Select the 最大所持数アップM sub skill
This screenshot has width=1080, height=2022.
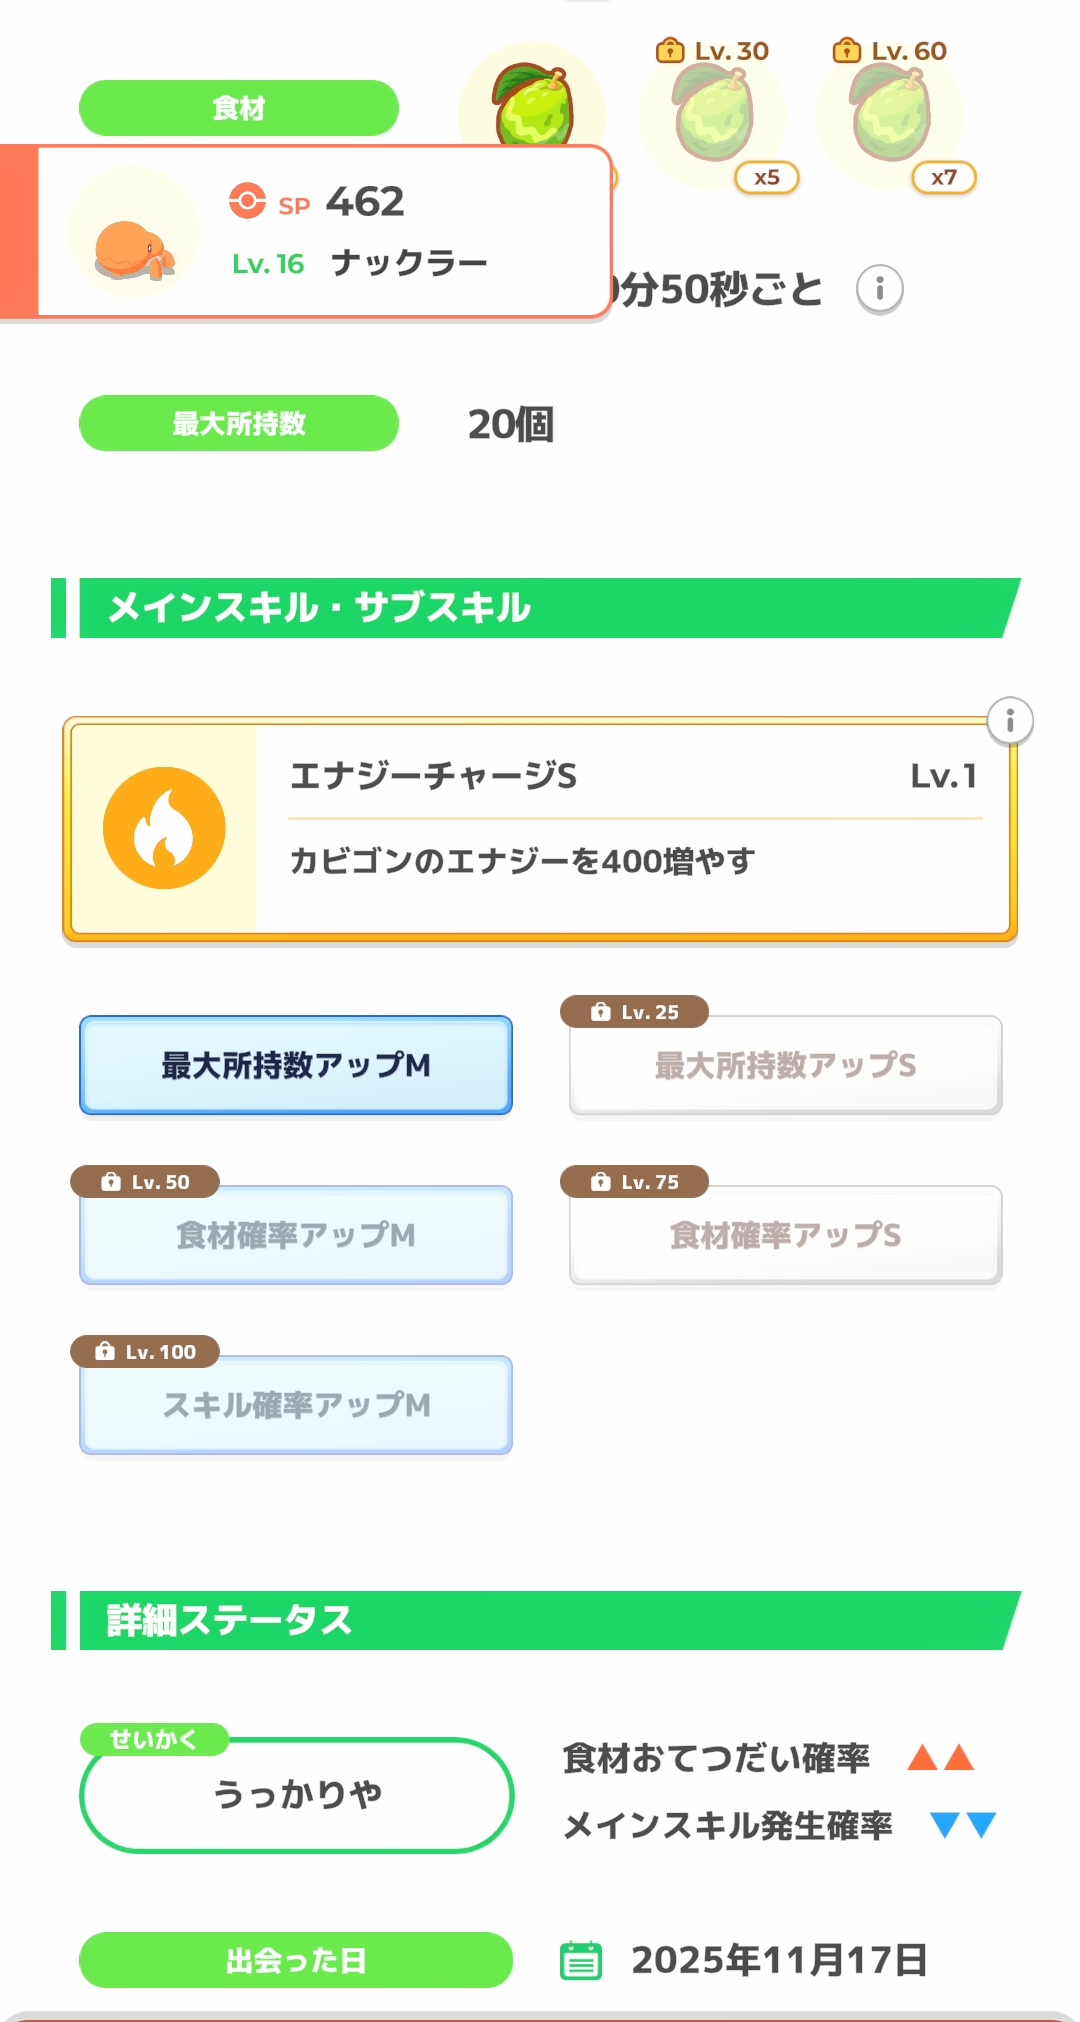[296, 1065]
